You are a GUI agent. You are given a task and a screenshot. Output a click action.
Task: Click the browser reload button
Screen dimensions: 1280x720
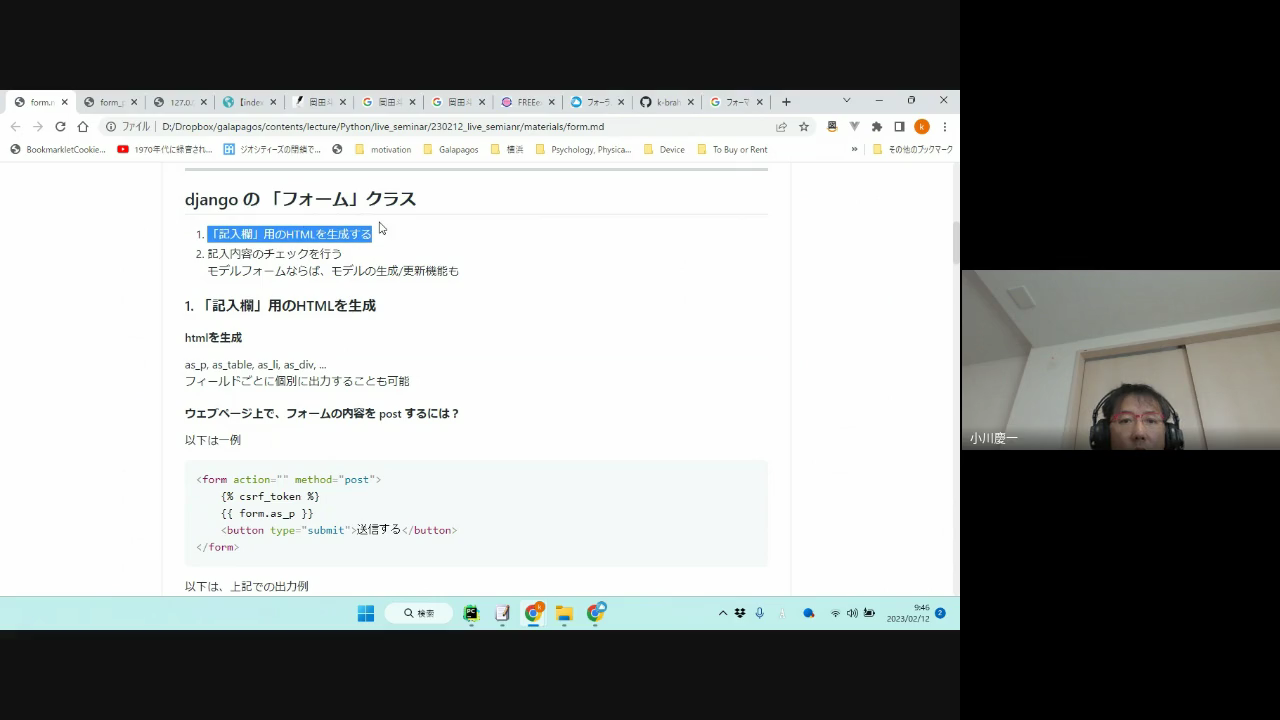point(60,127)
